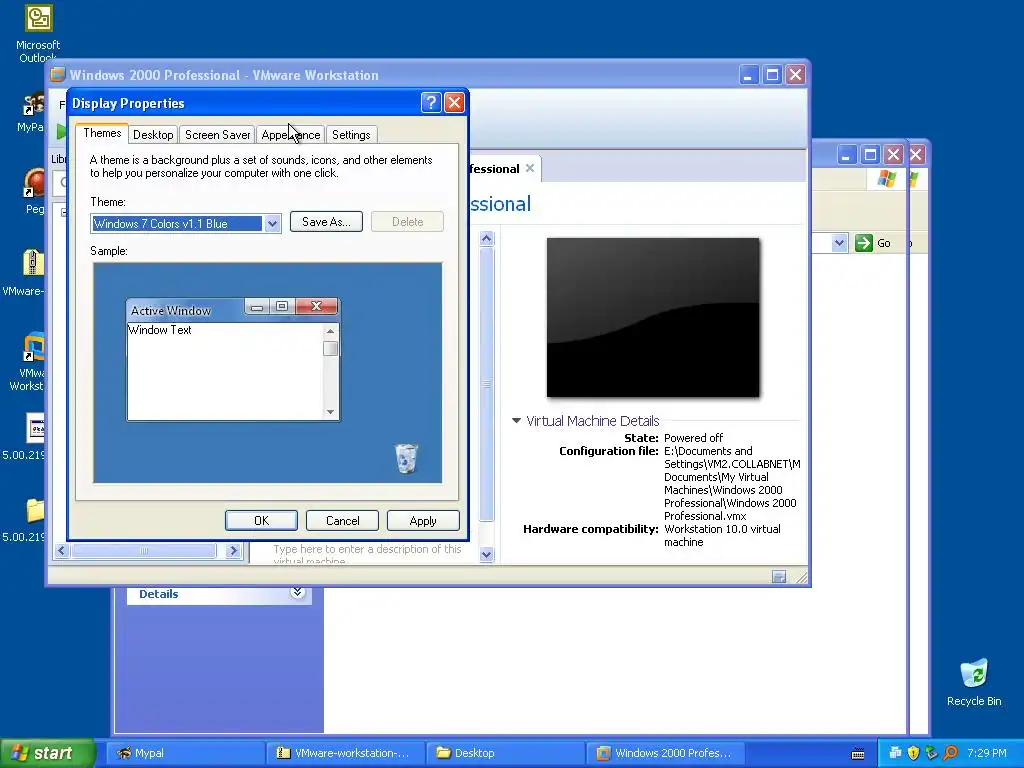Click the black virtual machine screen thumbnail

653,317
